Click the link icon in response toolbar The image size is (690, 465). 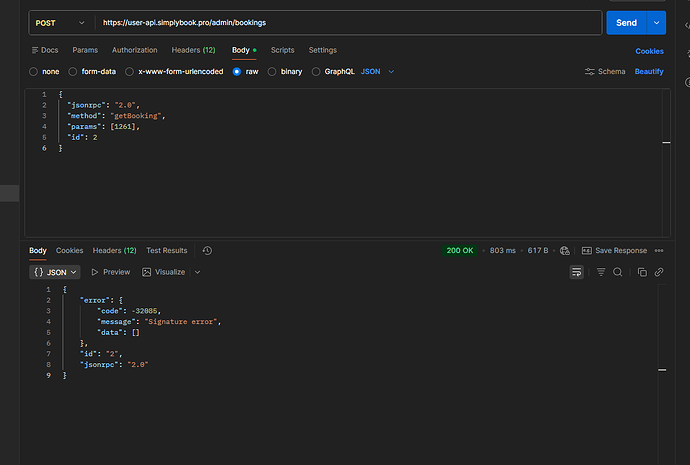pyautogui.click(x=659, y=272)
